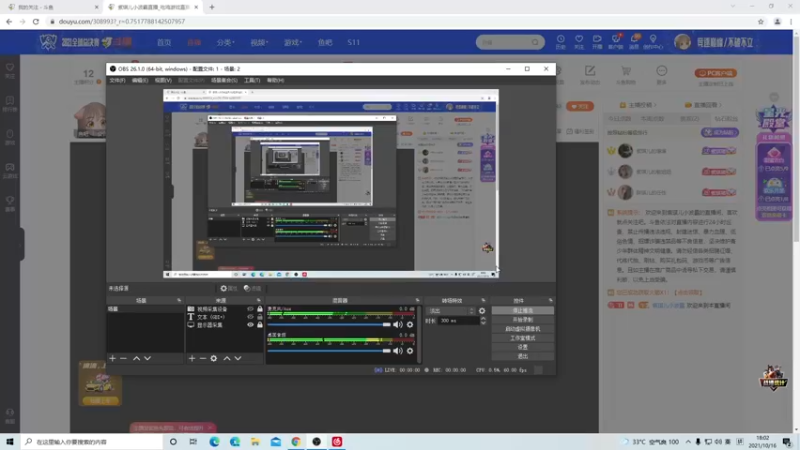The width and height of the screenshot is (800, 450).
Task: Select the display capture source row
Action: click(224, 325)
